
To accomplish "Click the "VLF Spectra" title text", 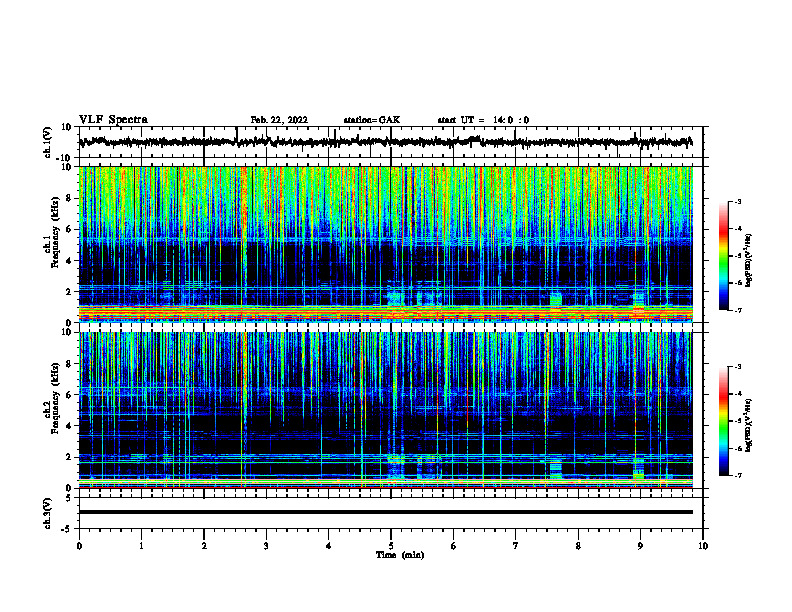I will [x=113, y=120].
